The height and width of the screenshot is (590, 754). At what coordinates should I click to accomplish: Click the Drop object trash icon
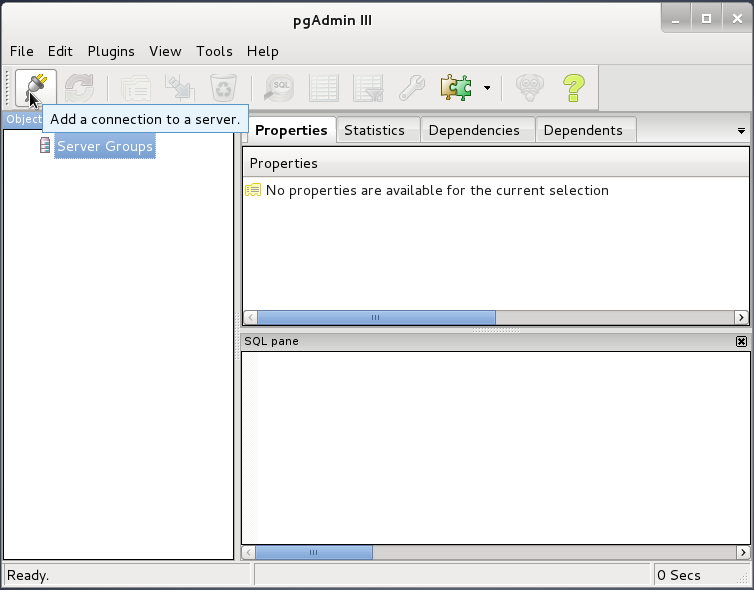tap(224, 88)
